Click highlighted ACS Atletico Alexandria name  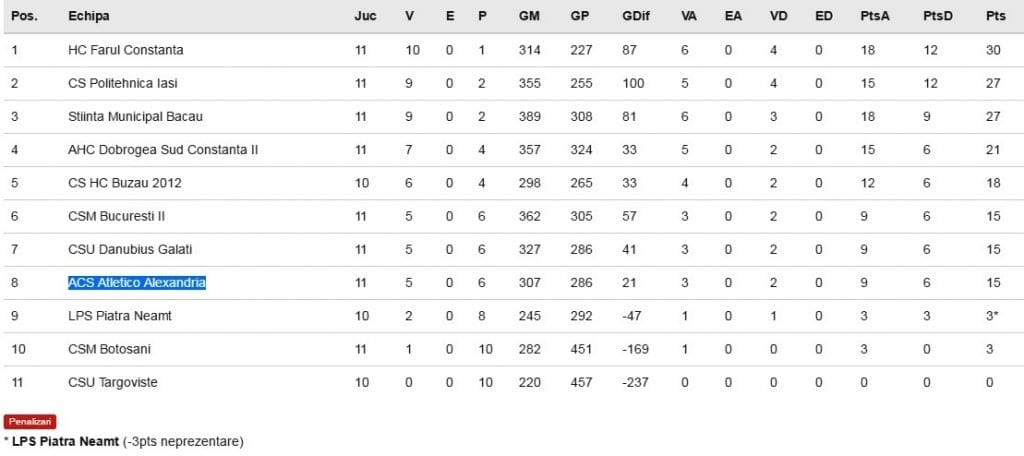pos(137,283)
